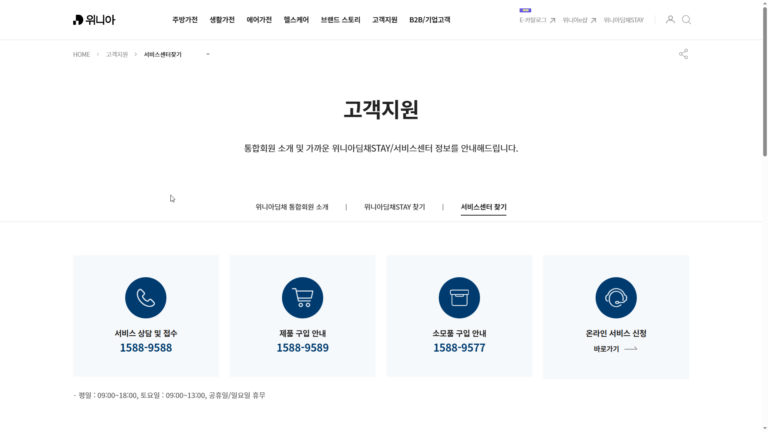
Task: Open the 헬스케어 menu
Action: point(296,20)
